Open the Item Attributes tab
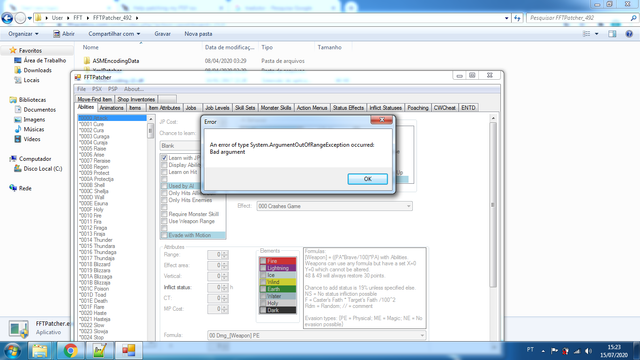The image size is (640, 360). [164, 108]
